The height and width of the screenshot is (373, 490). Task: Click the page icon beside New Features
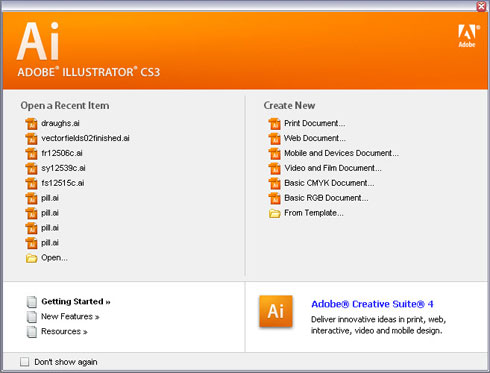pyautogui.click(x=32, y=317)
